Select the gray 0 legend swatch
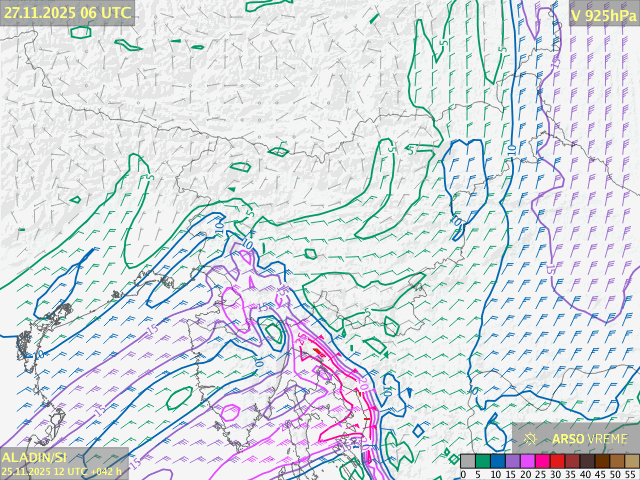 point(466,460)
